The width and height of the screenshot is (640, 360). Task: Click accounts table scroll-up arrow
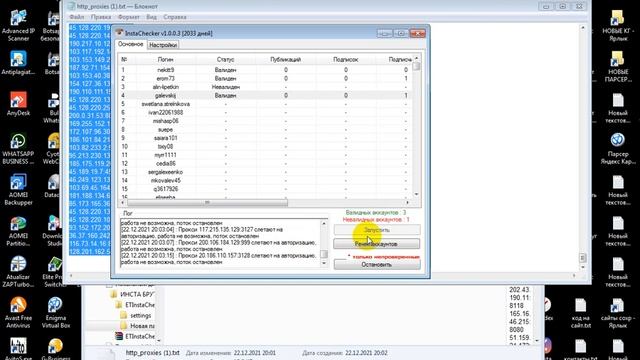pos(416,58)
